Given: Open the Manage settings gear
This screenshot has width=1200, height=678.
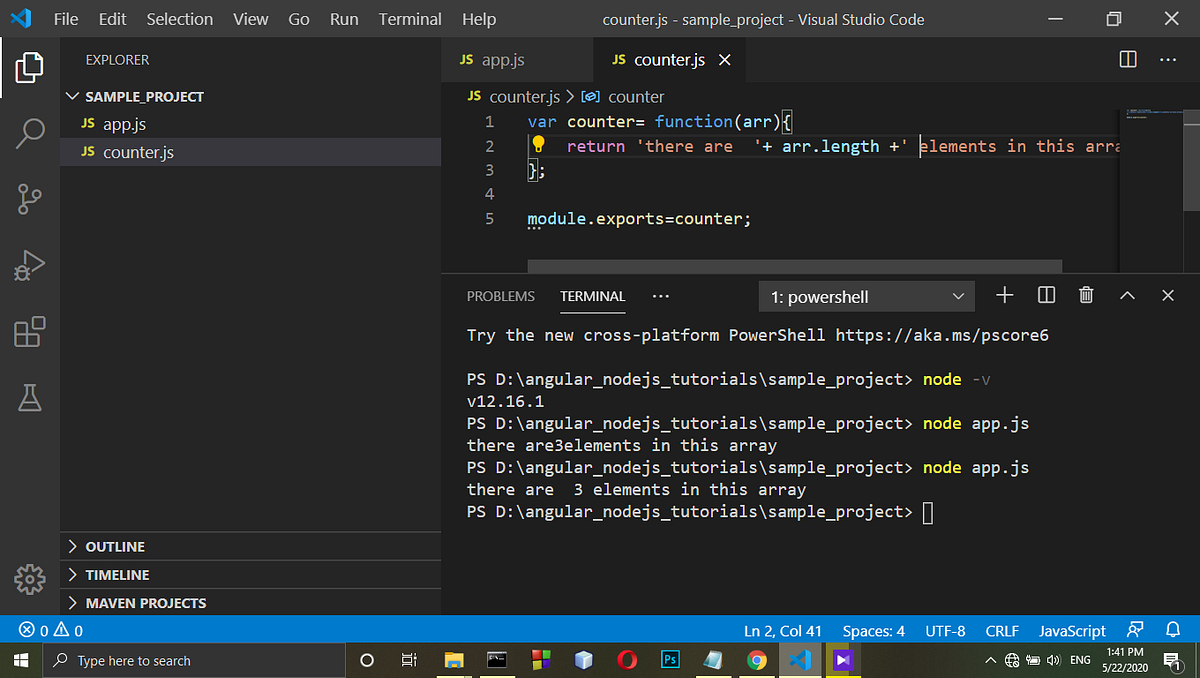Looking at the screenshot, I should pyautogui.click(x=29, y=579).
